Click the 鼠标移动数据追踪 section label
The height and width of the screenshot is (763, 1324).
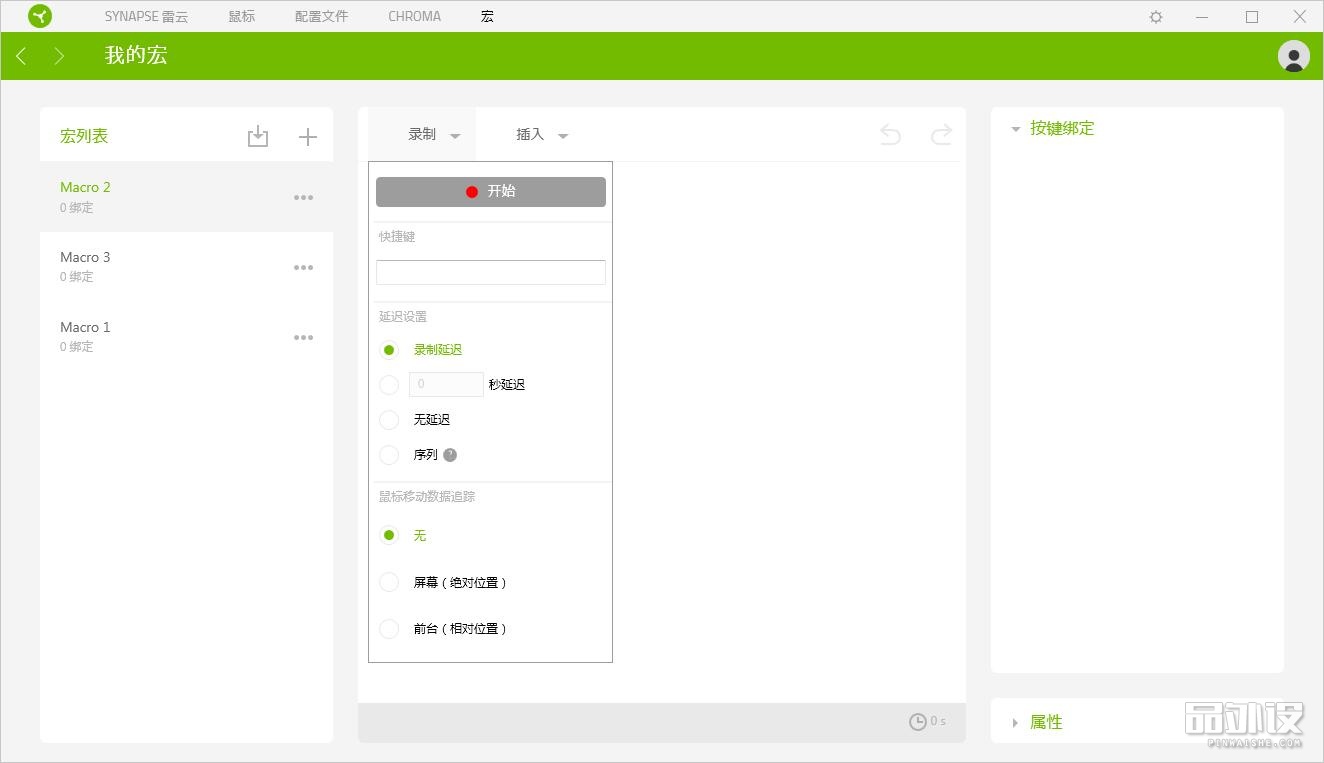coord(427,497)
